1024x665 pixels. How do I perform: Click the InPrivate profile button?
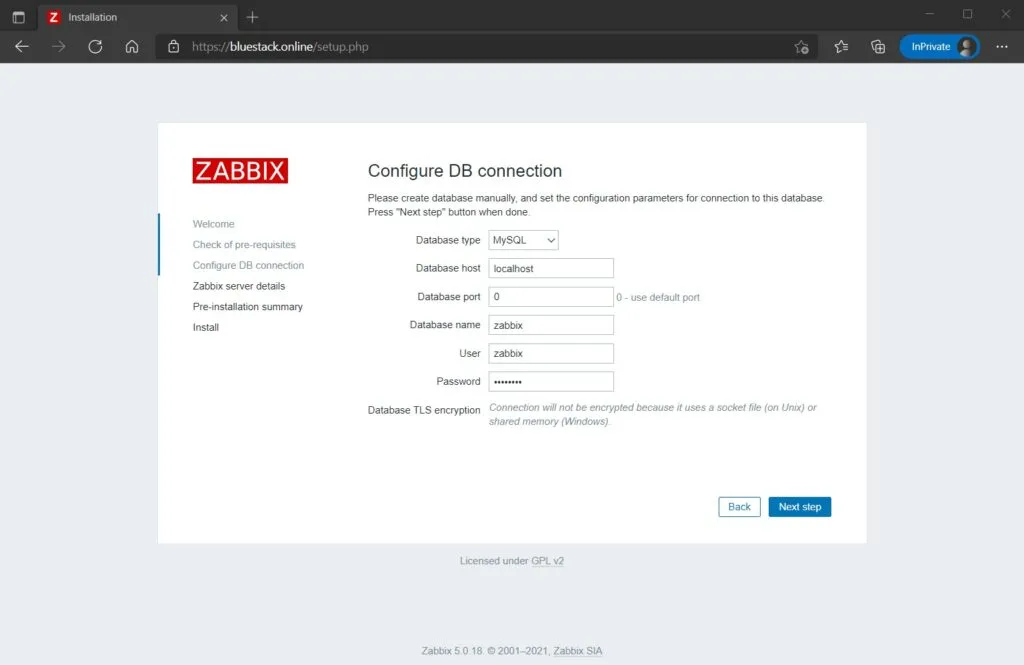(940, 46)
